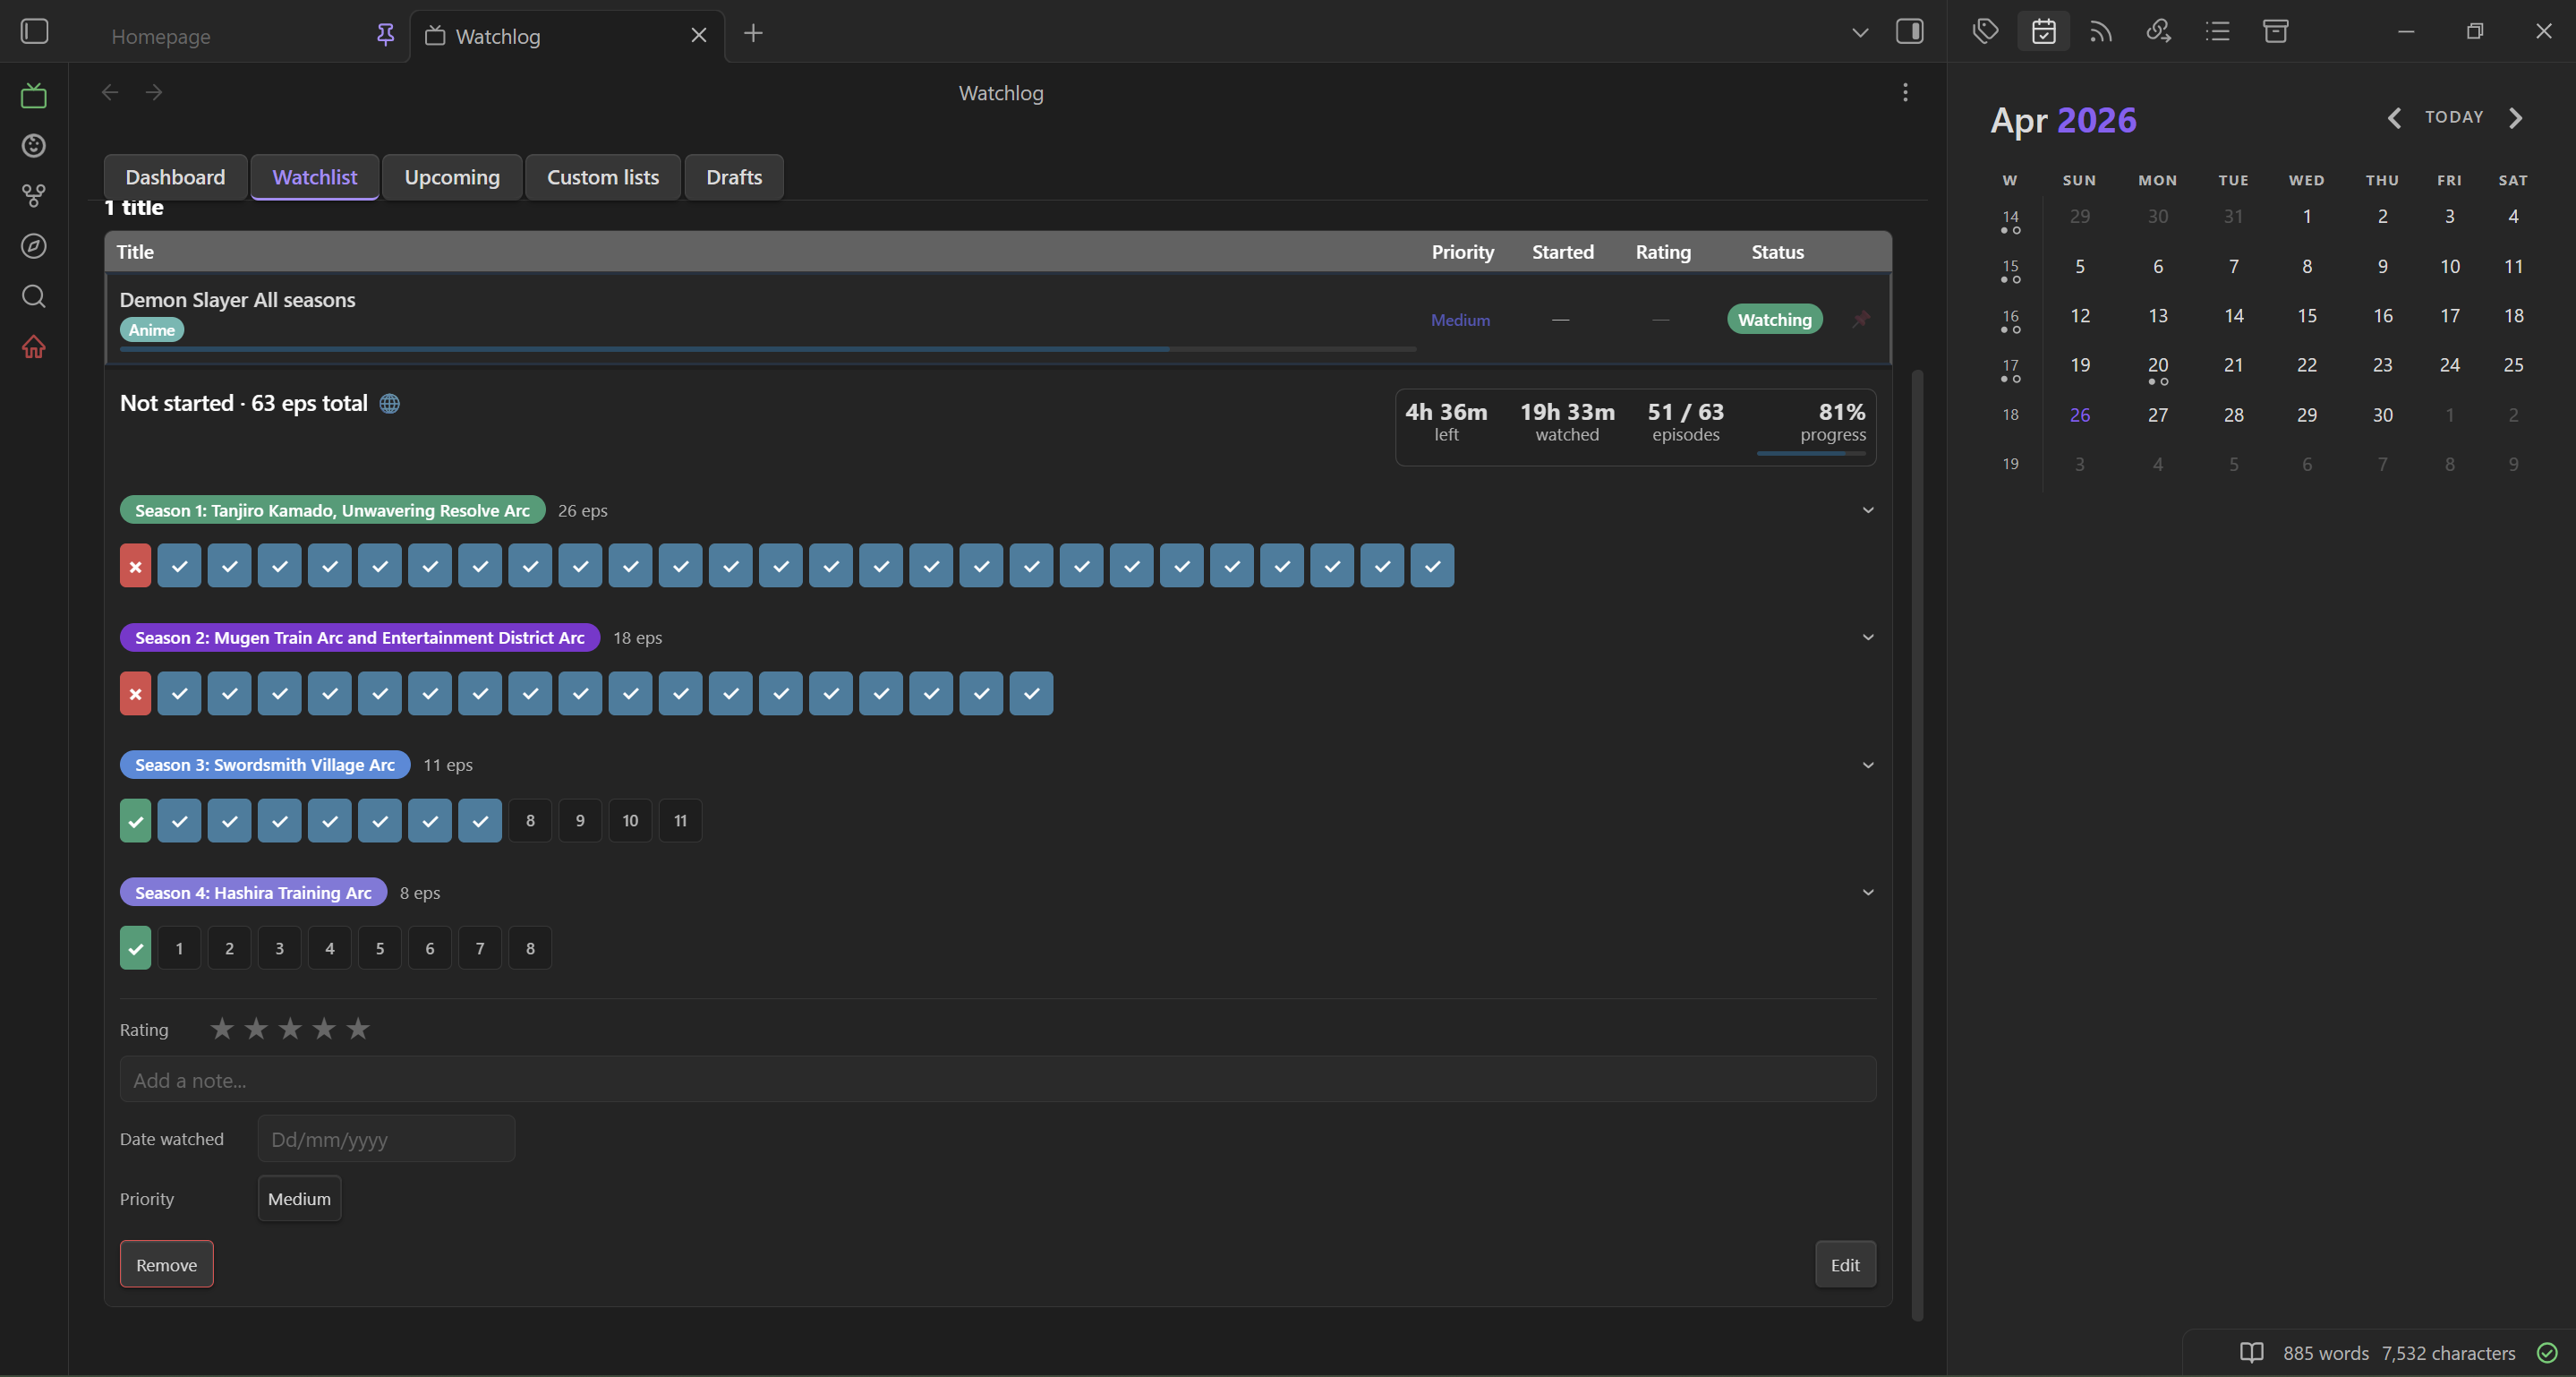The height and width of the screenshot is (1377, 2576).
Task: Collapse Season 1 Tanjiro Kamado section
Action: [1867, 510]
